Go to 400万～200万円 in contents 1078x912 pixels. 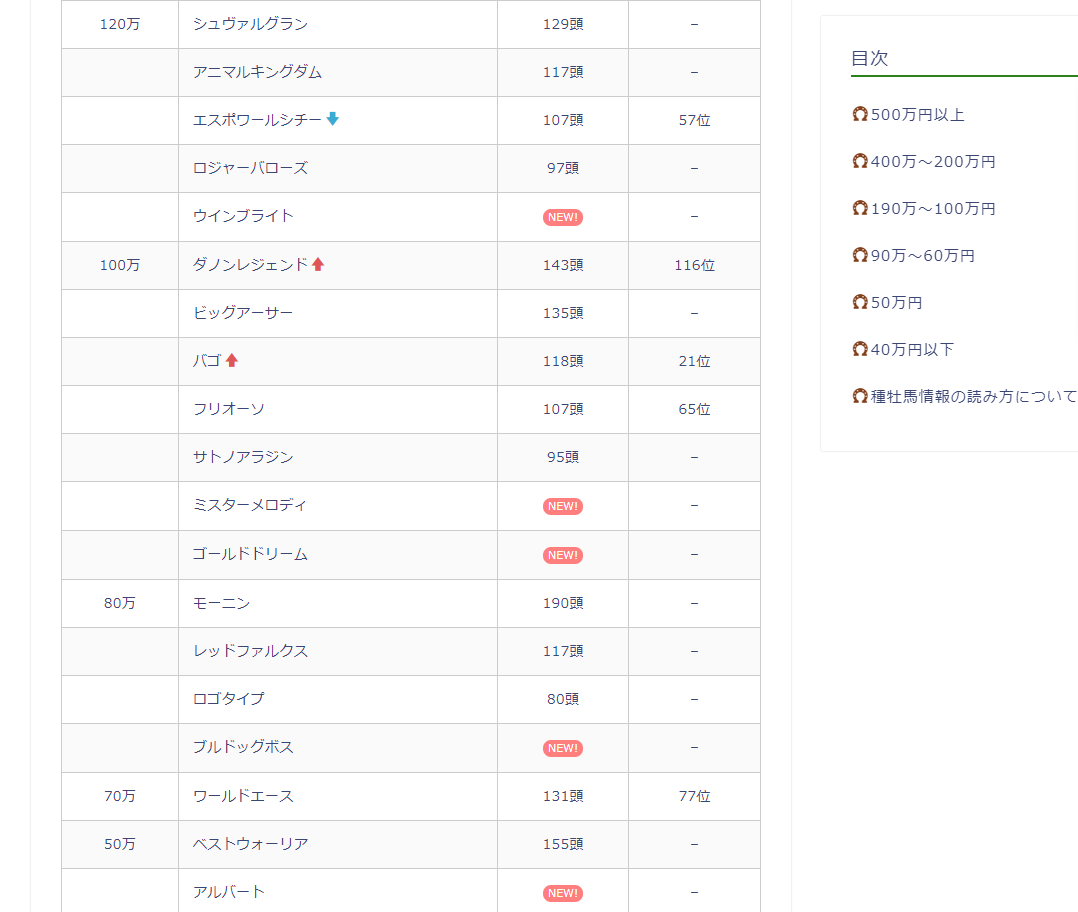[932, 162]
